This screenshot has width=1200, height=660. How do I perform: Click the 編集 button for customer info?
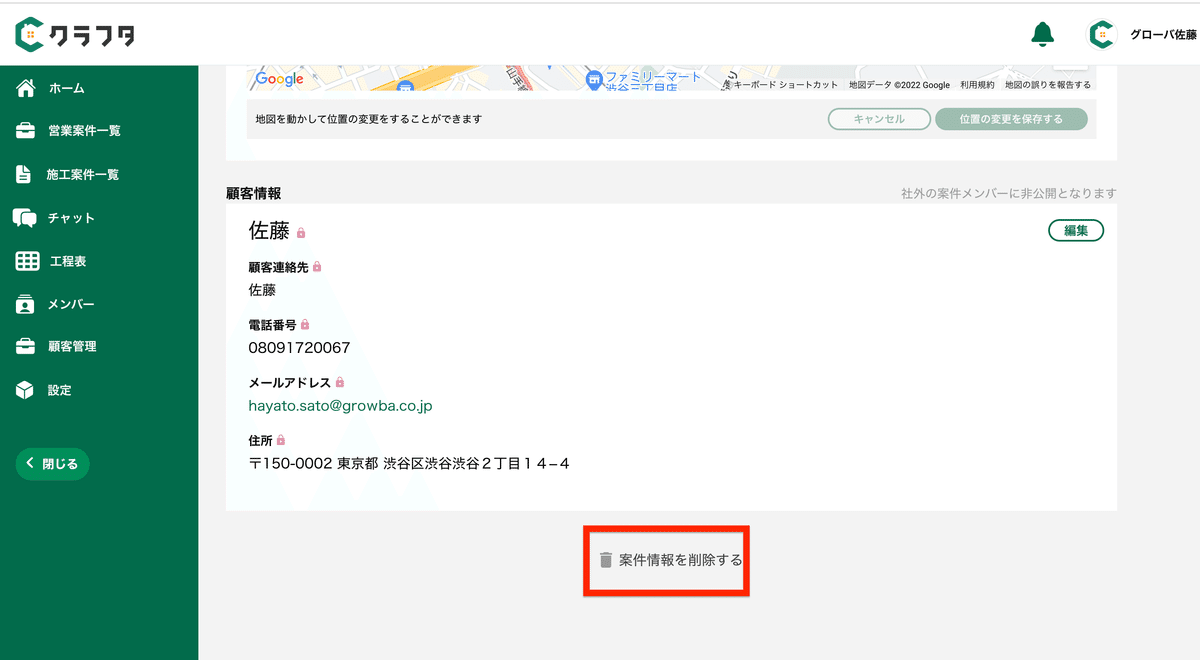[1076, 231]
